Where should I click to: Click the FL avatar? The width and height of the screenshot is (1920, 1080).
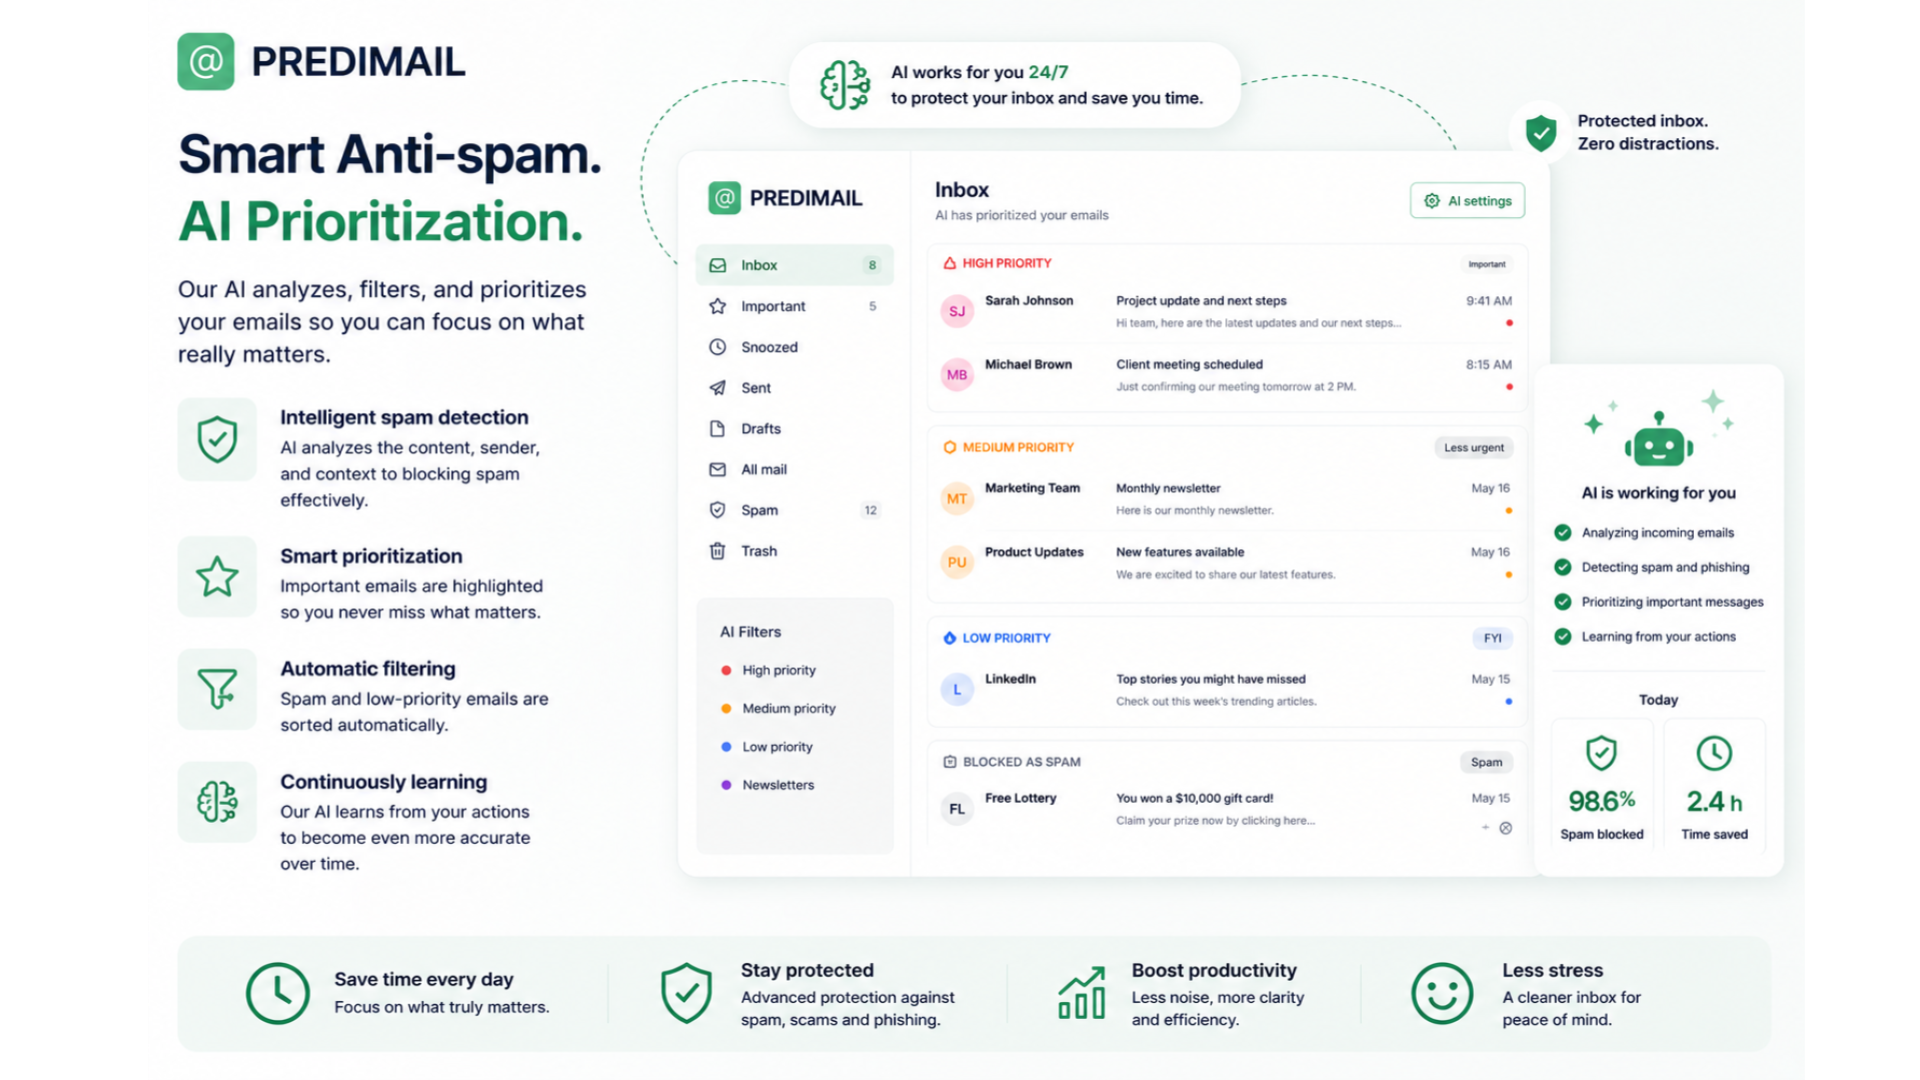pyautogui.click(x=957, y=809)
